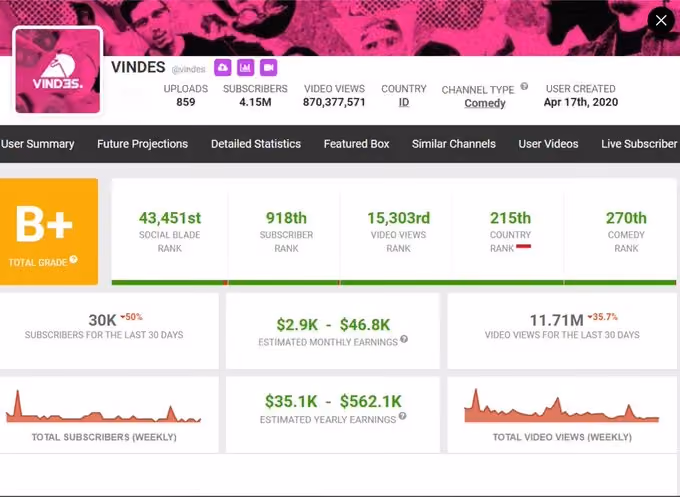
Task: Open the Estimated Monthly Earnings help icon
Action: pyautogui.click(x=404, y=339)
